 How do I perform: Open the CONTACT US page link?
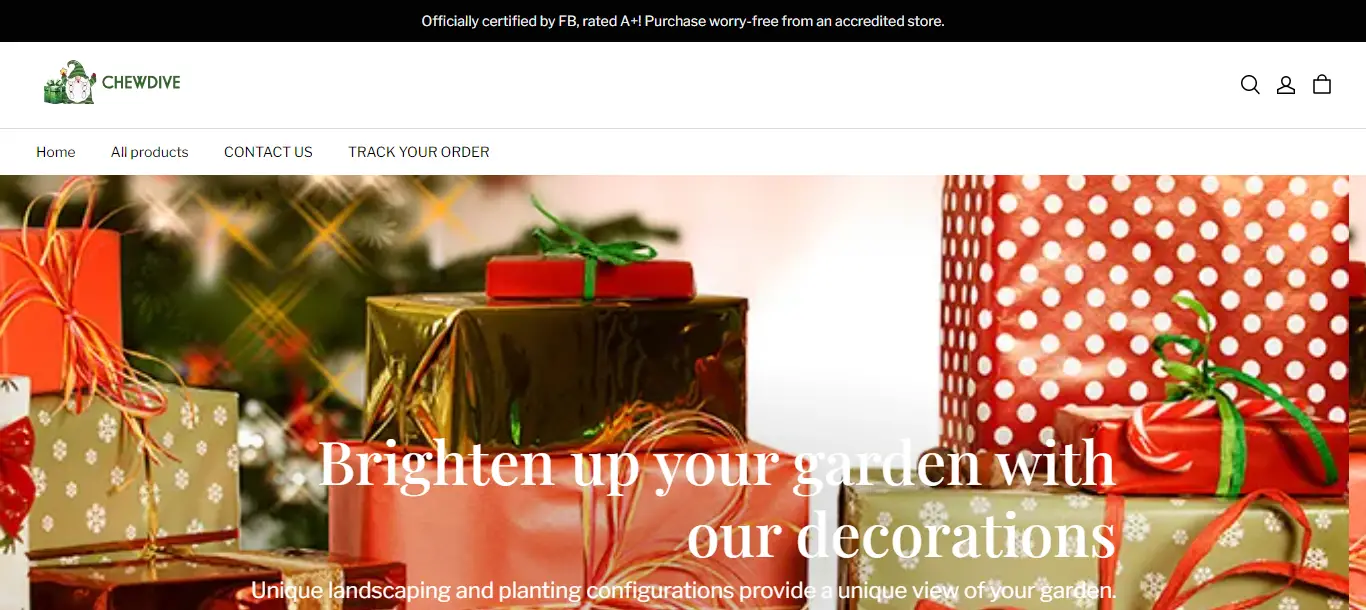pyautogui.click(x=268, y=152)
